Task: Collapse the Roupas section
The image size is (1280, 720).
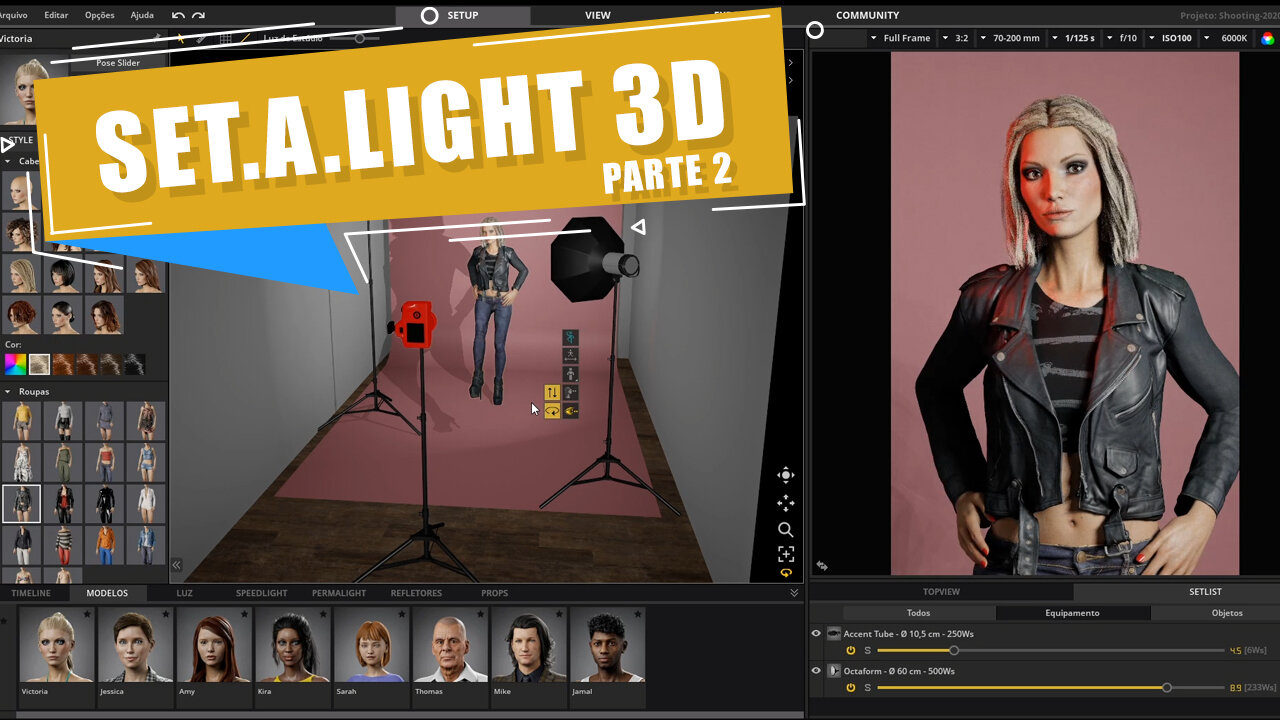Action: click(8, 392)
